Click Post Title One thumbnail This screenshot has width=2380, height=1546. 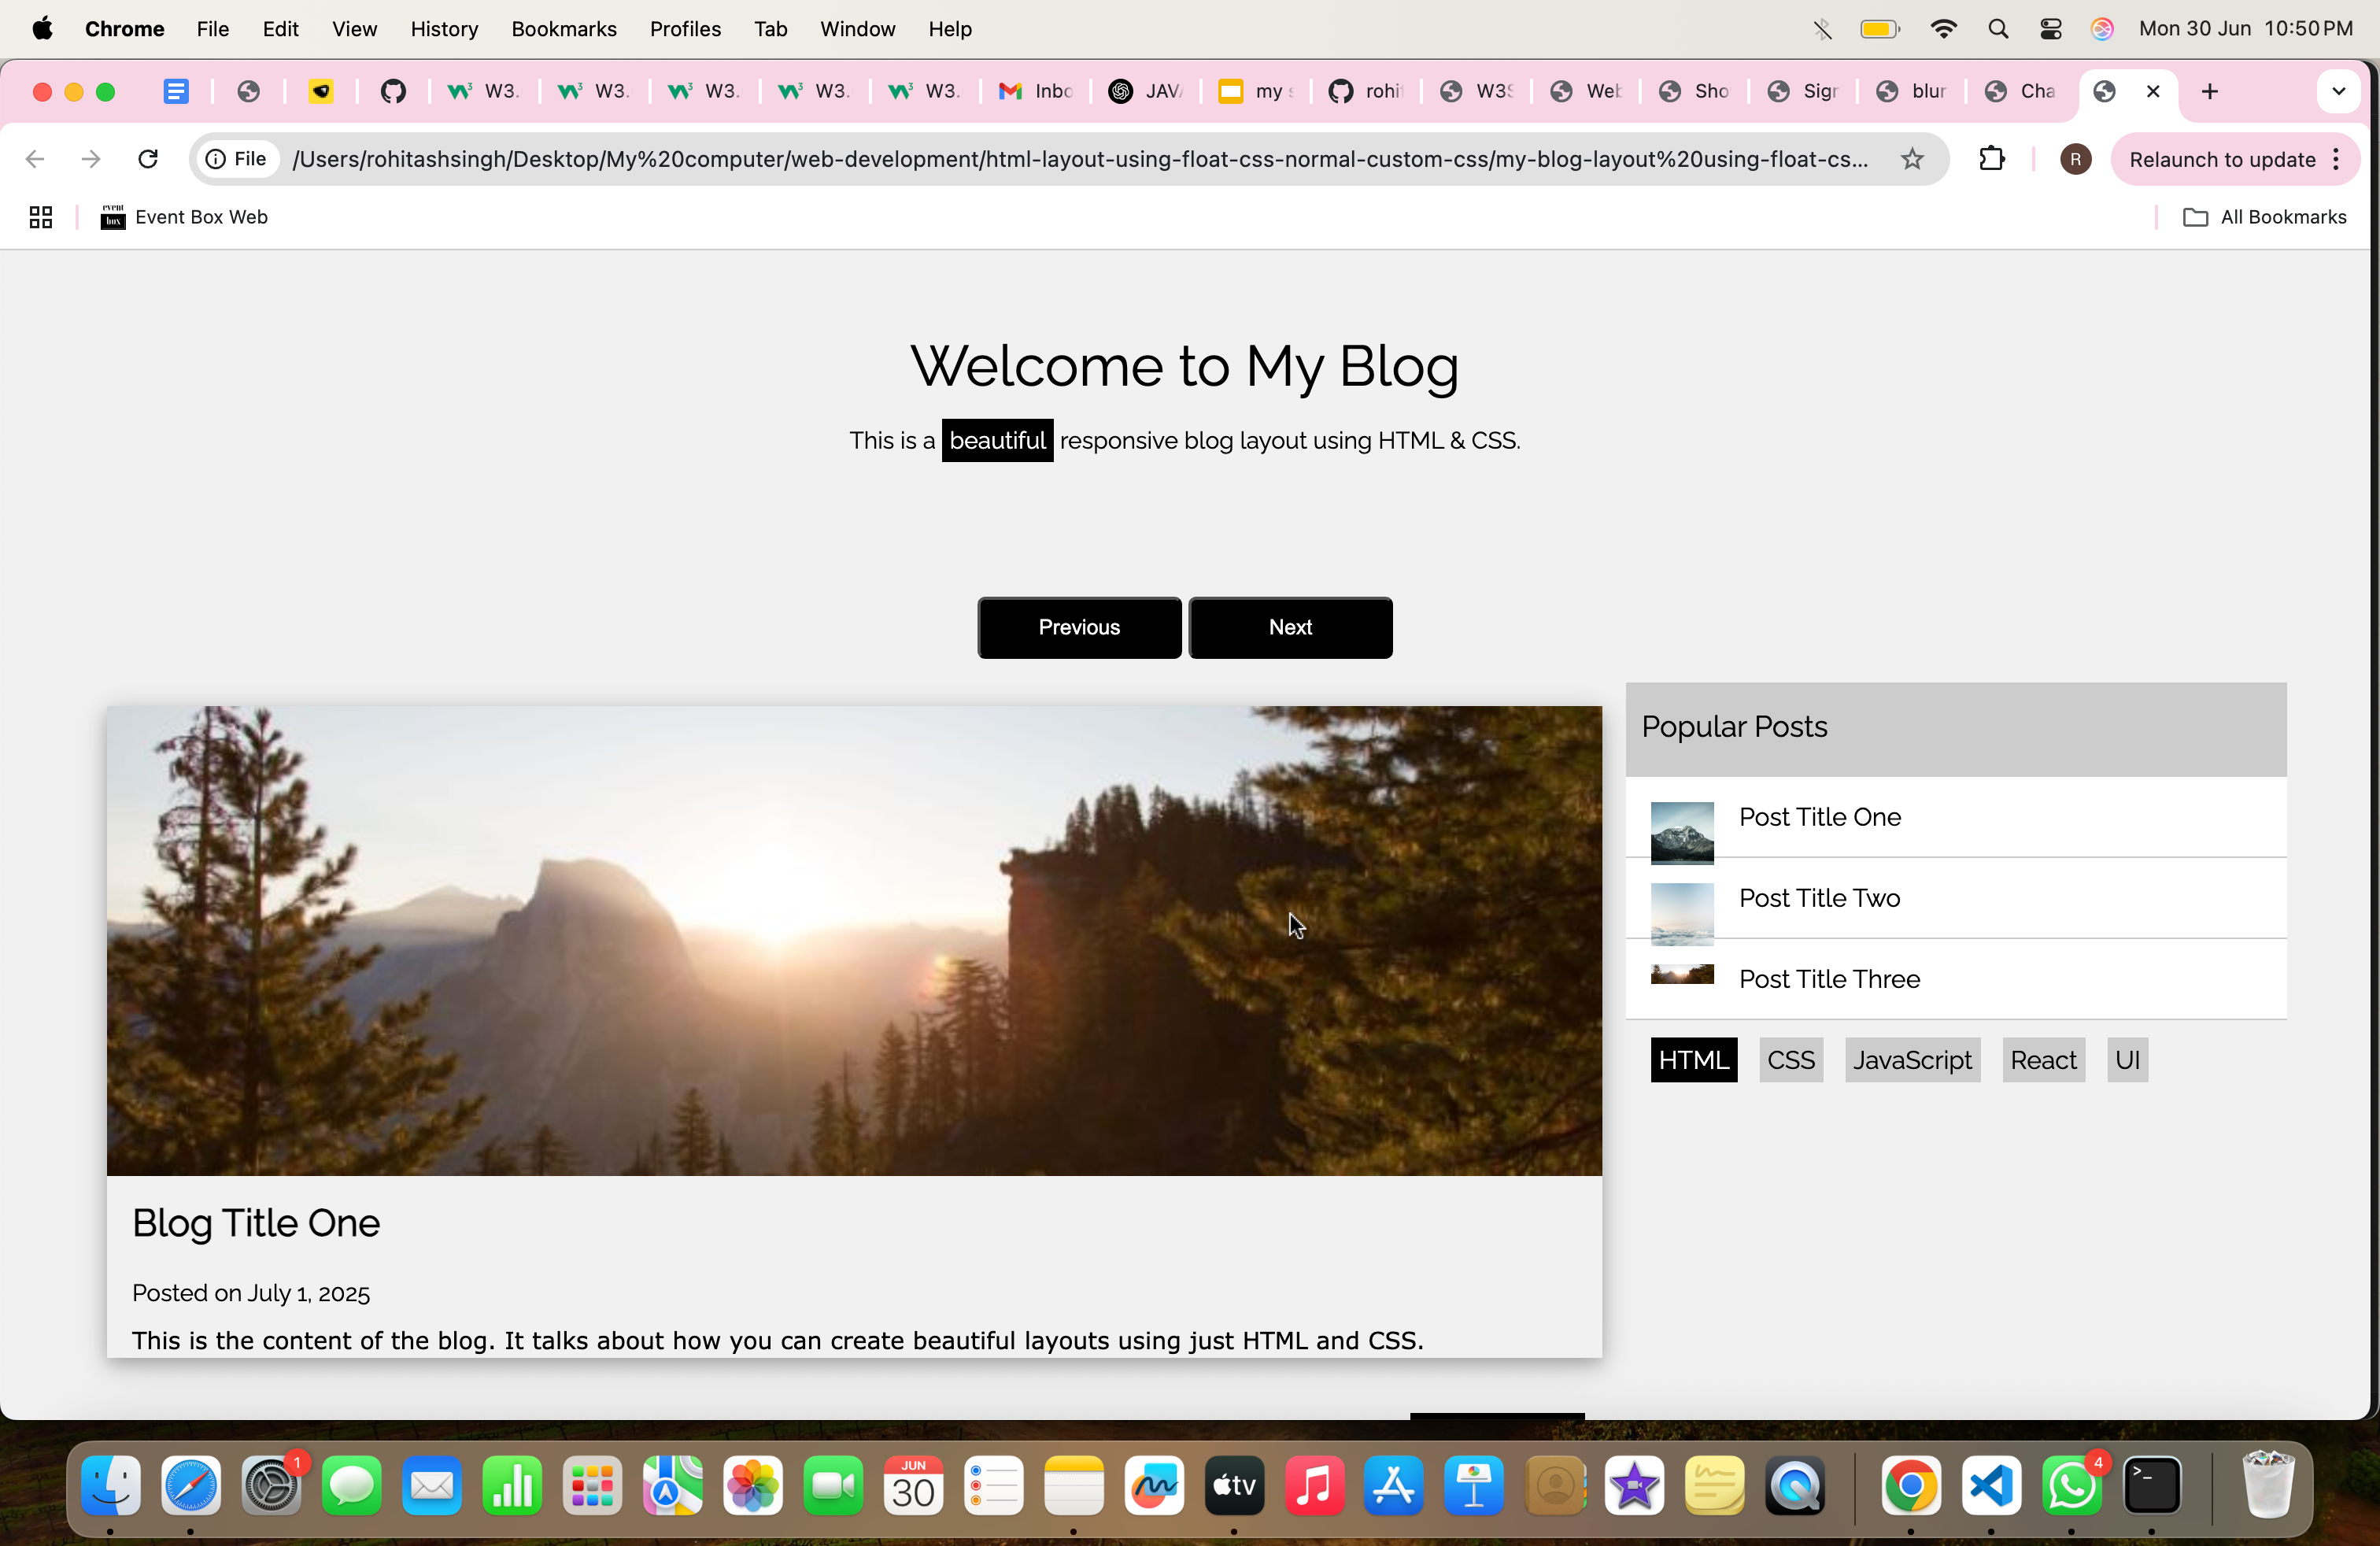pos(1682,832)
